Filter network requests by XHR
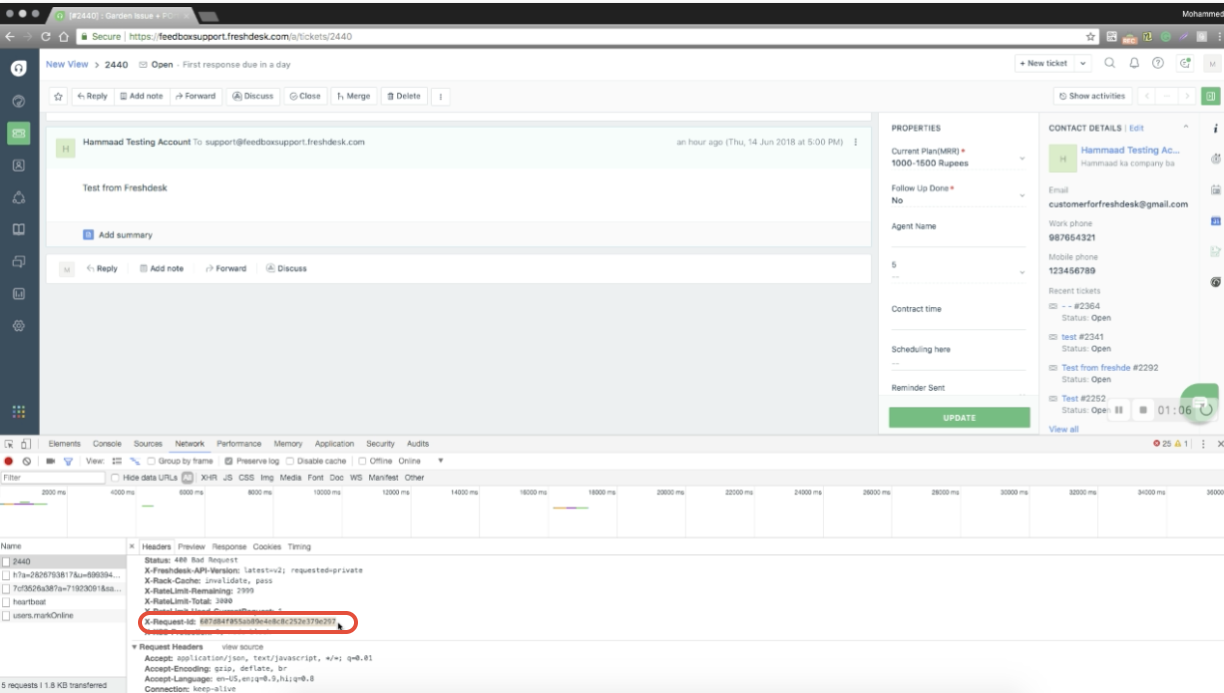 [x=209, y=478]
